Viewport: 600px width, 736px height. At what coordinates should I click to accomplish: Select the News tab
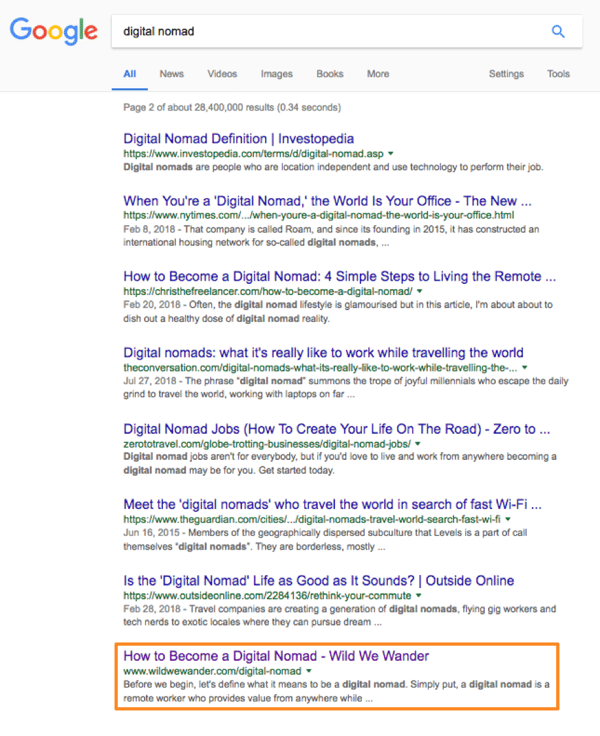[171, 74]
